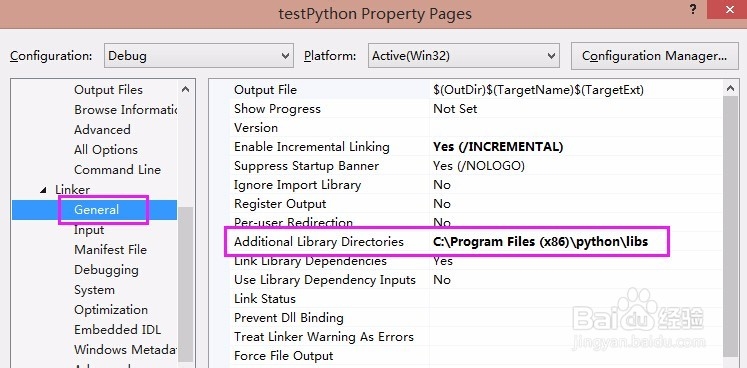Click No value of Ignore Import Library
The width and height of the screenshot is (747, 368).
(x=442, y=185)
